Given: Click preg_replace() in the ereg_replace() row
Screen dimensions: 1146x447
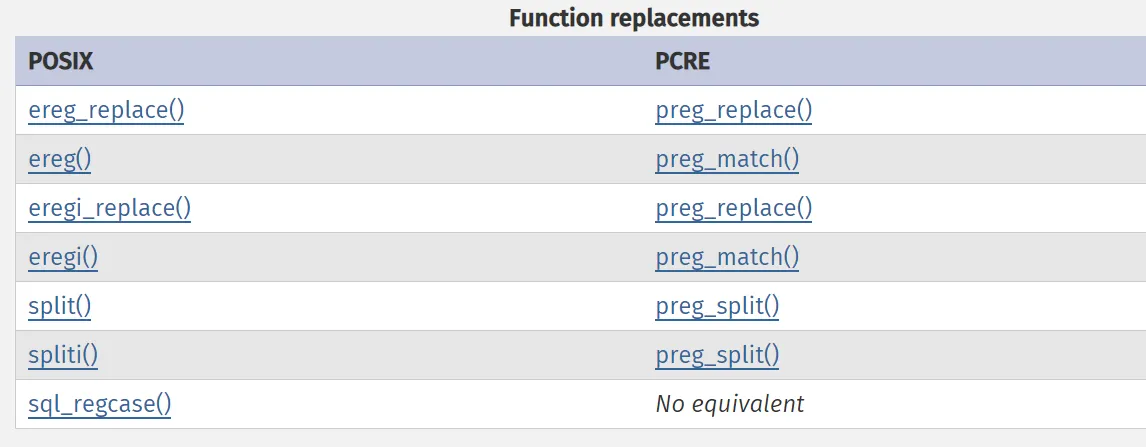Looking at the screenshot, I should [x=733, y=110].
